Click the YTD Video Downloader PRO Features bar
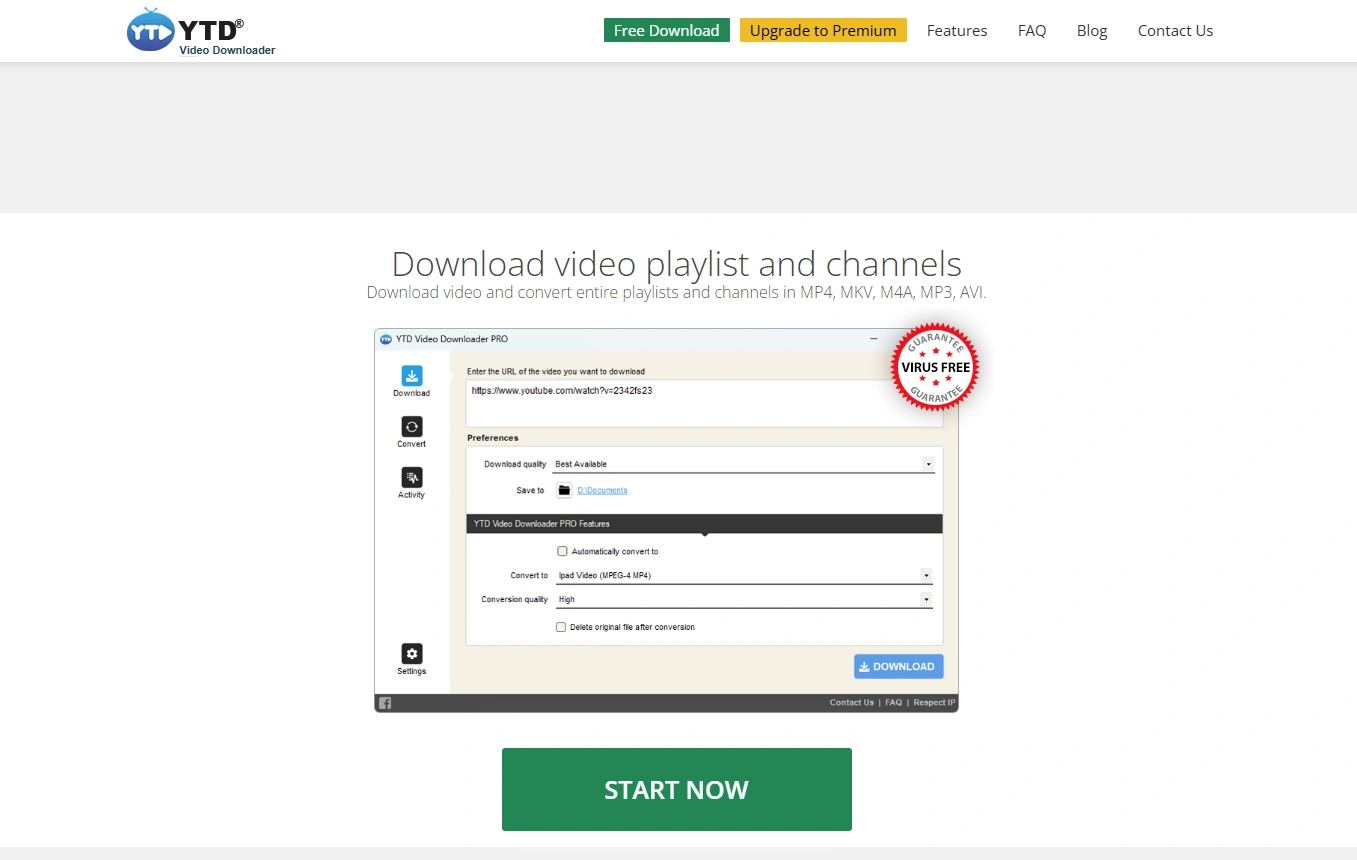Screen dimensions: 1357x860 point(704,523)
